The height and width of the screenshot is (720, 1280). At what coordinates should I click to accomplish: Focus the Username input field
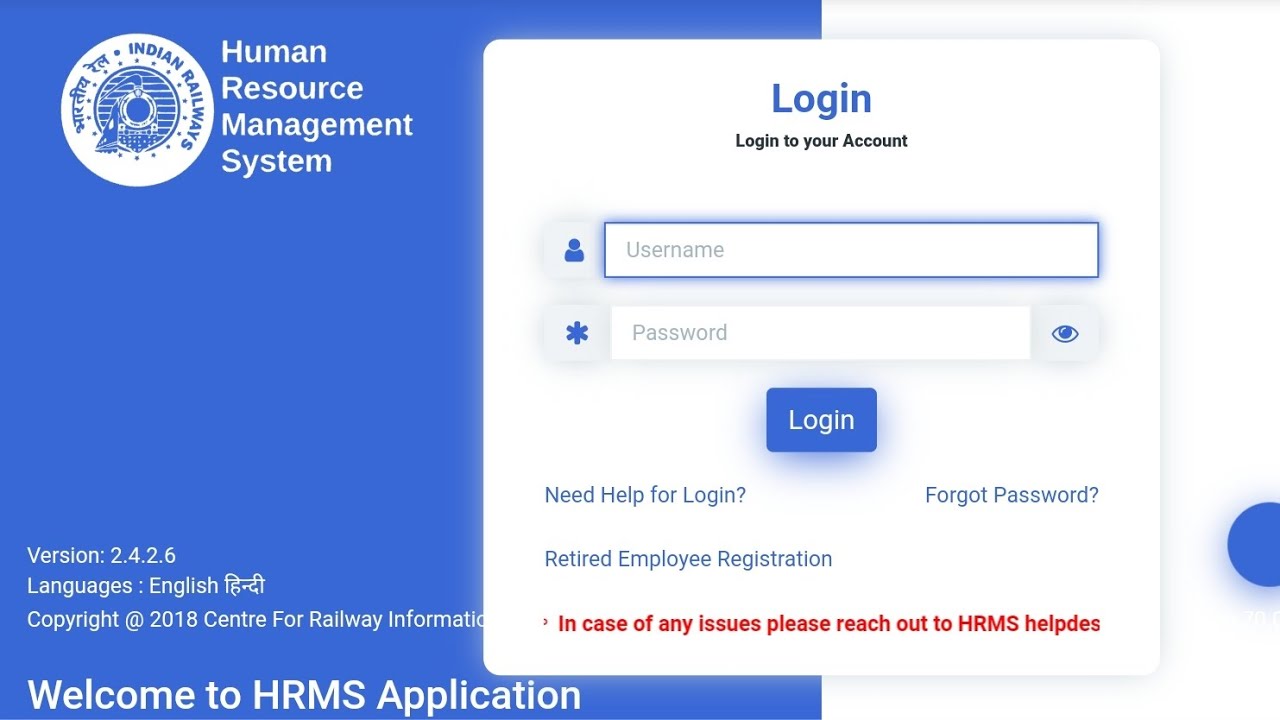click(x=851, y=250)
